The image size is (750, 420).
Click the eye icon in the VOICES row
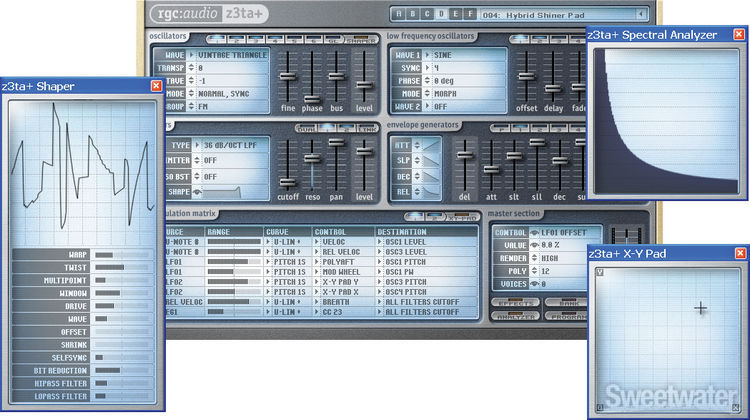(x=534, y=284)
